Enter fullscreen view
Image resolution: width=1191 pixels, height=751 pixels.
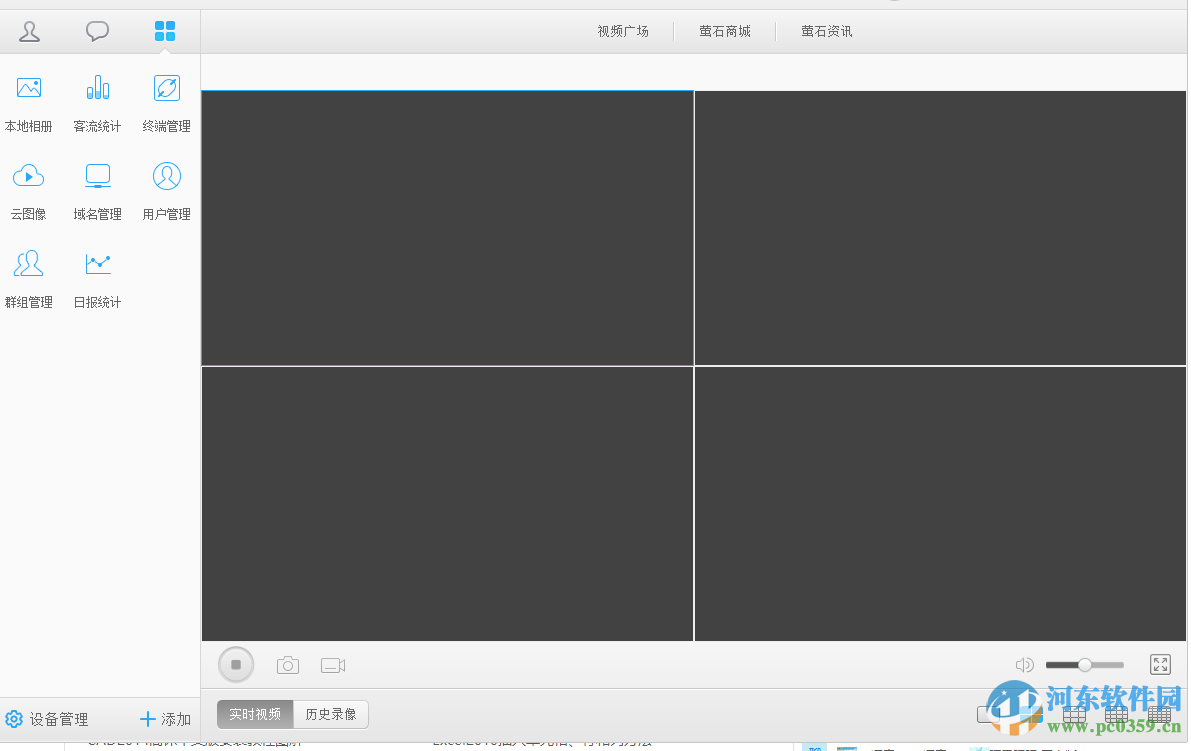pyautogui.click(x=1160, y=665)
